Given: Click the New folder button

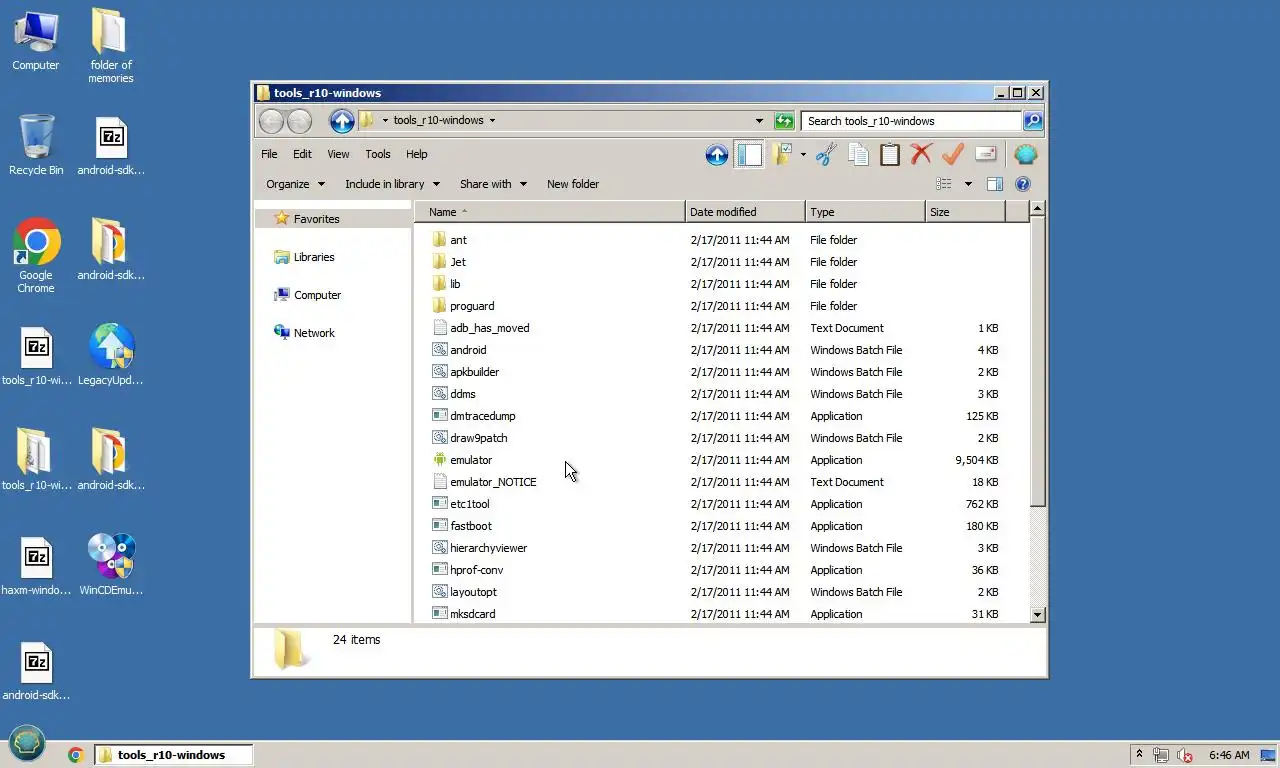Looking at the screenshot, I should click(573, 184).
